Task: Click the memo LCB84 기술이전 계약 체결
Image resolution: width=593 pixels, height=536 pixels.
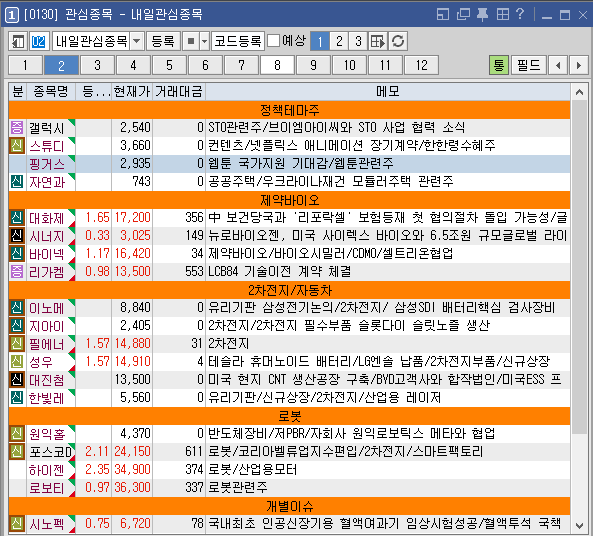Action: (280, 272)
